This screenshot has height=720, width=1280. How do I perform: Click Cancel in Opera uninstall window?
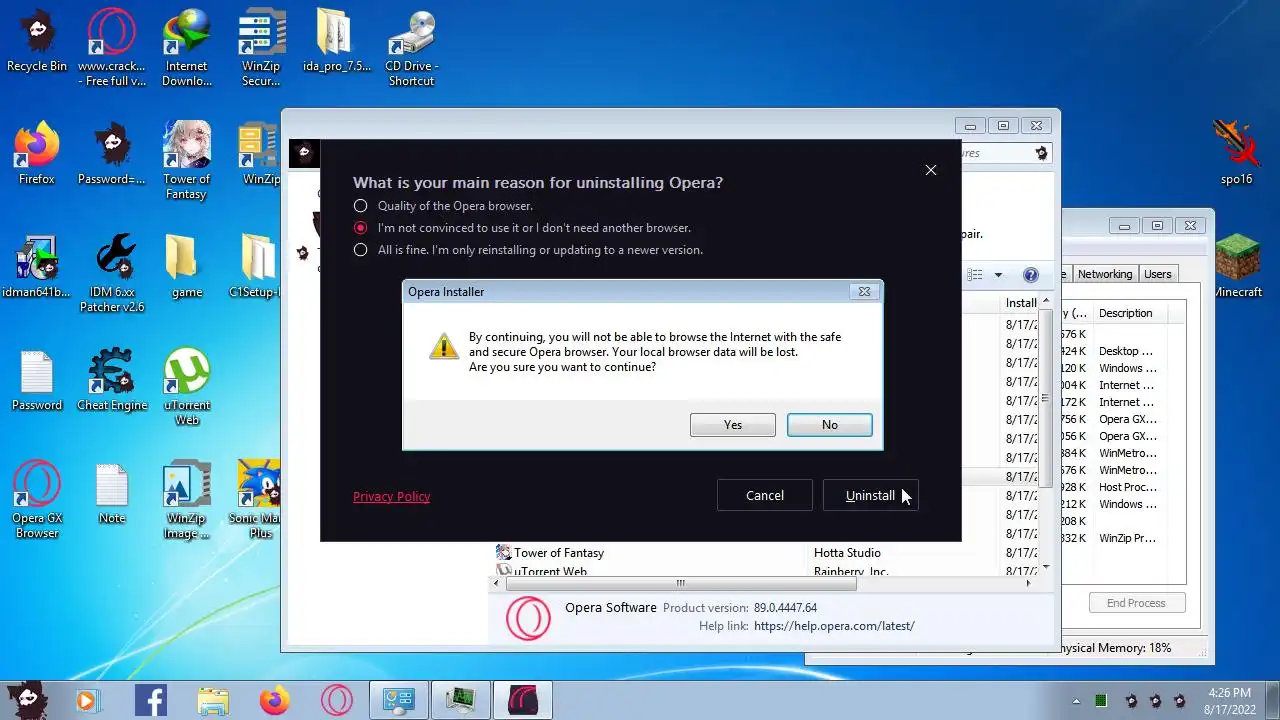764,495
